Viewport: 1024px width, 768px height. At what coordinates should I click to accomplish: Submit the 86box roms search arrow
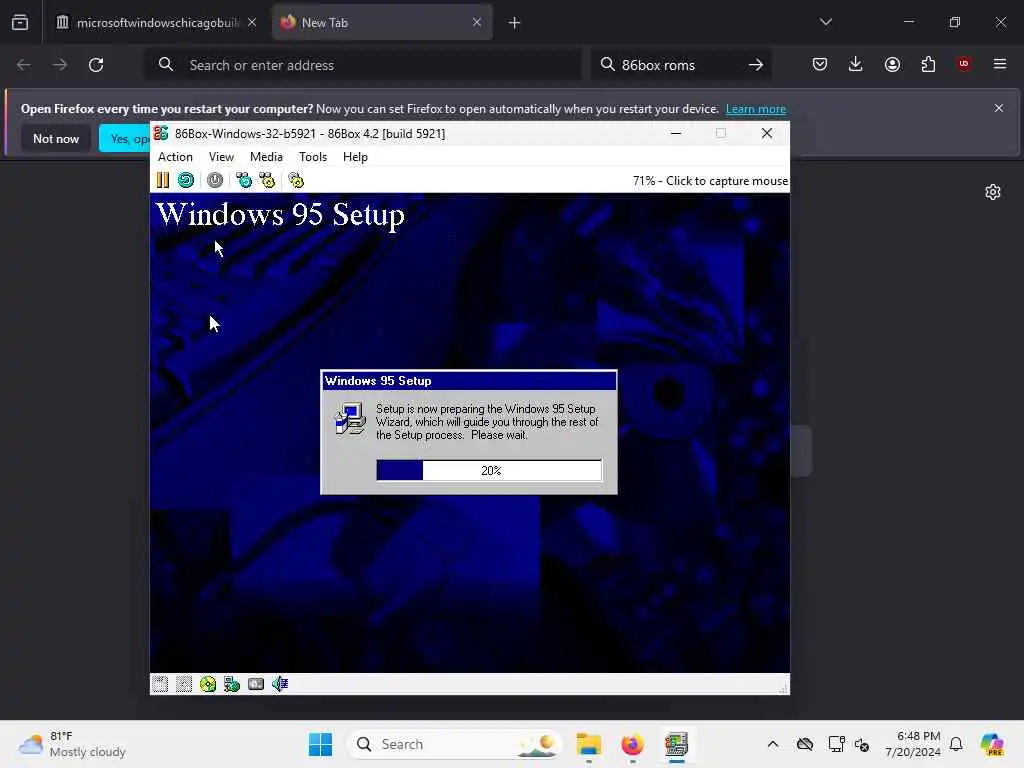point(756,65)
